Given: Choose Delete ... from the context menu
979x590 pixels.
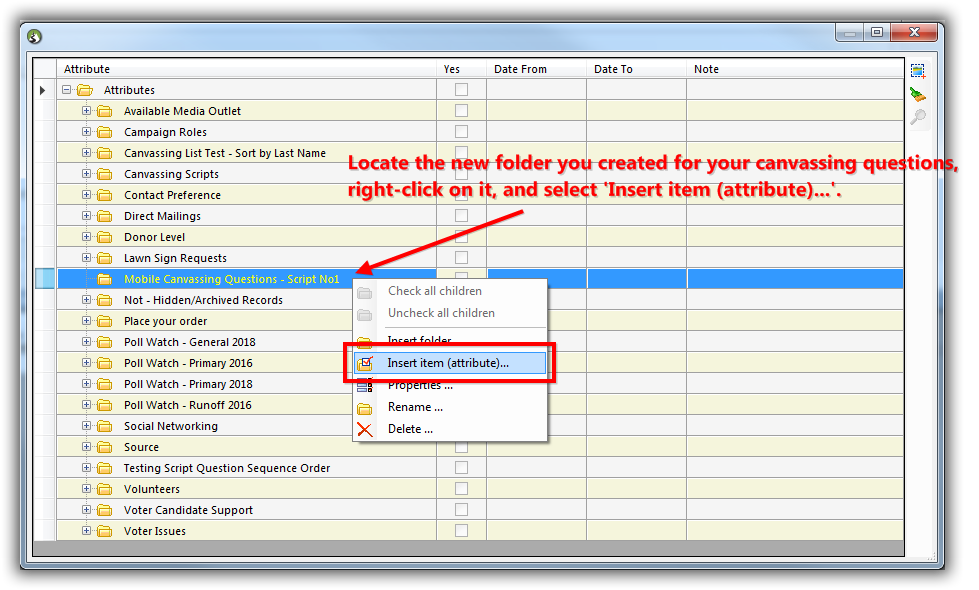Looking at the screenshot, I should [x=450, y=429].
